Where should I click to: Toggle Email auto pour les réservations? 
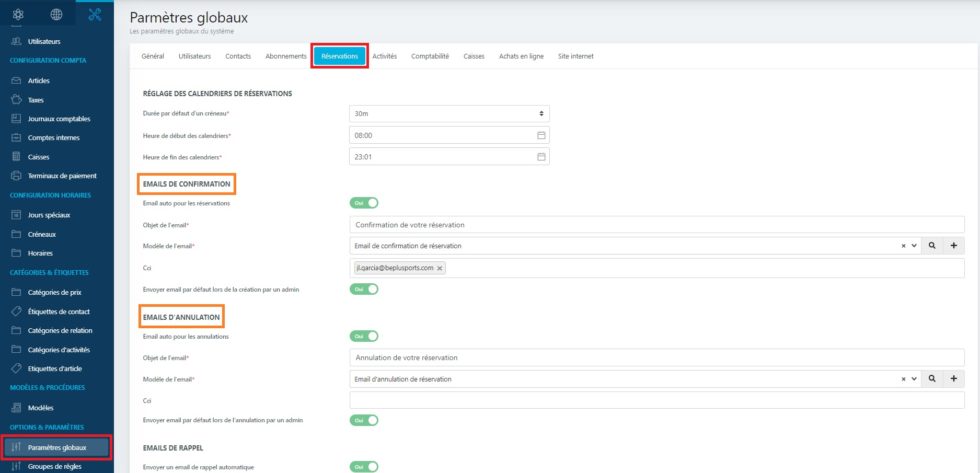pyautogui.click(x=364, y=203)
